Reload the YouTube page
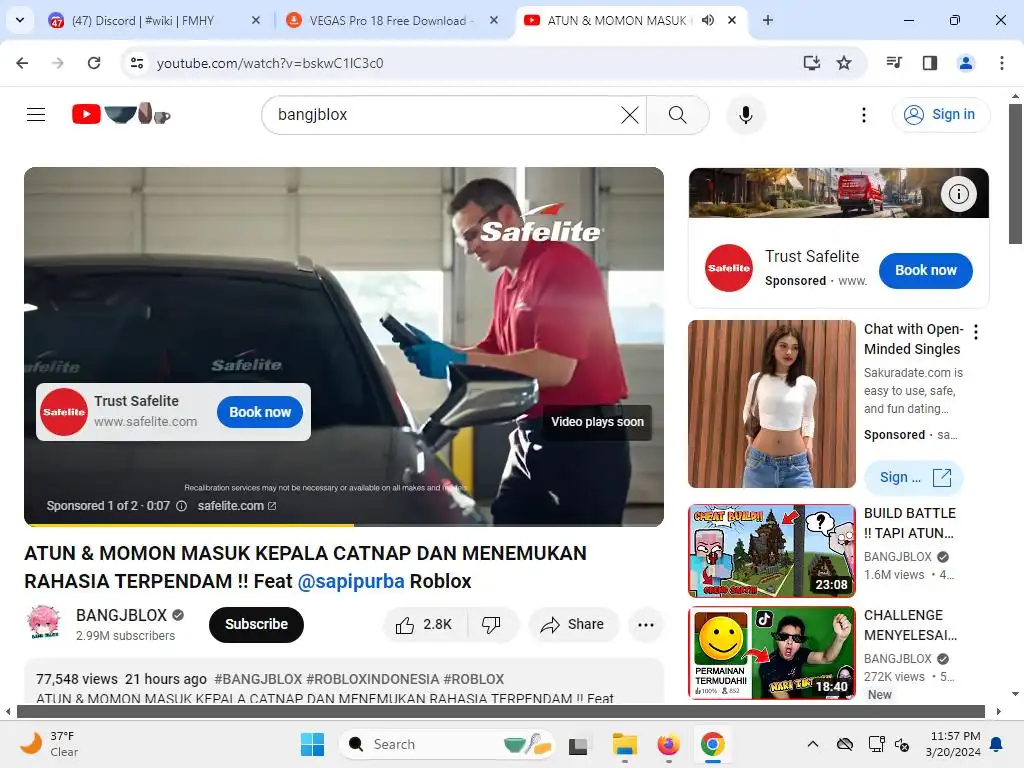Screen dimensions: 1024x768 94,63
